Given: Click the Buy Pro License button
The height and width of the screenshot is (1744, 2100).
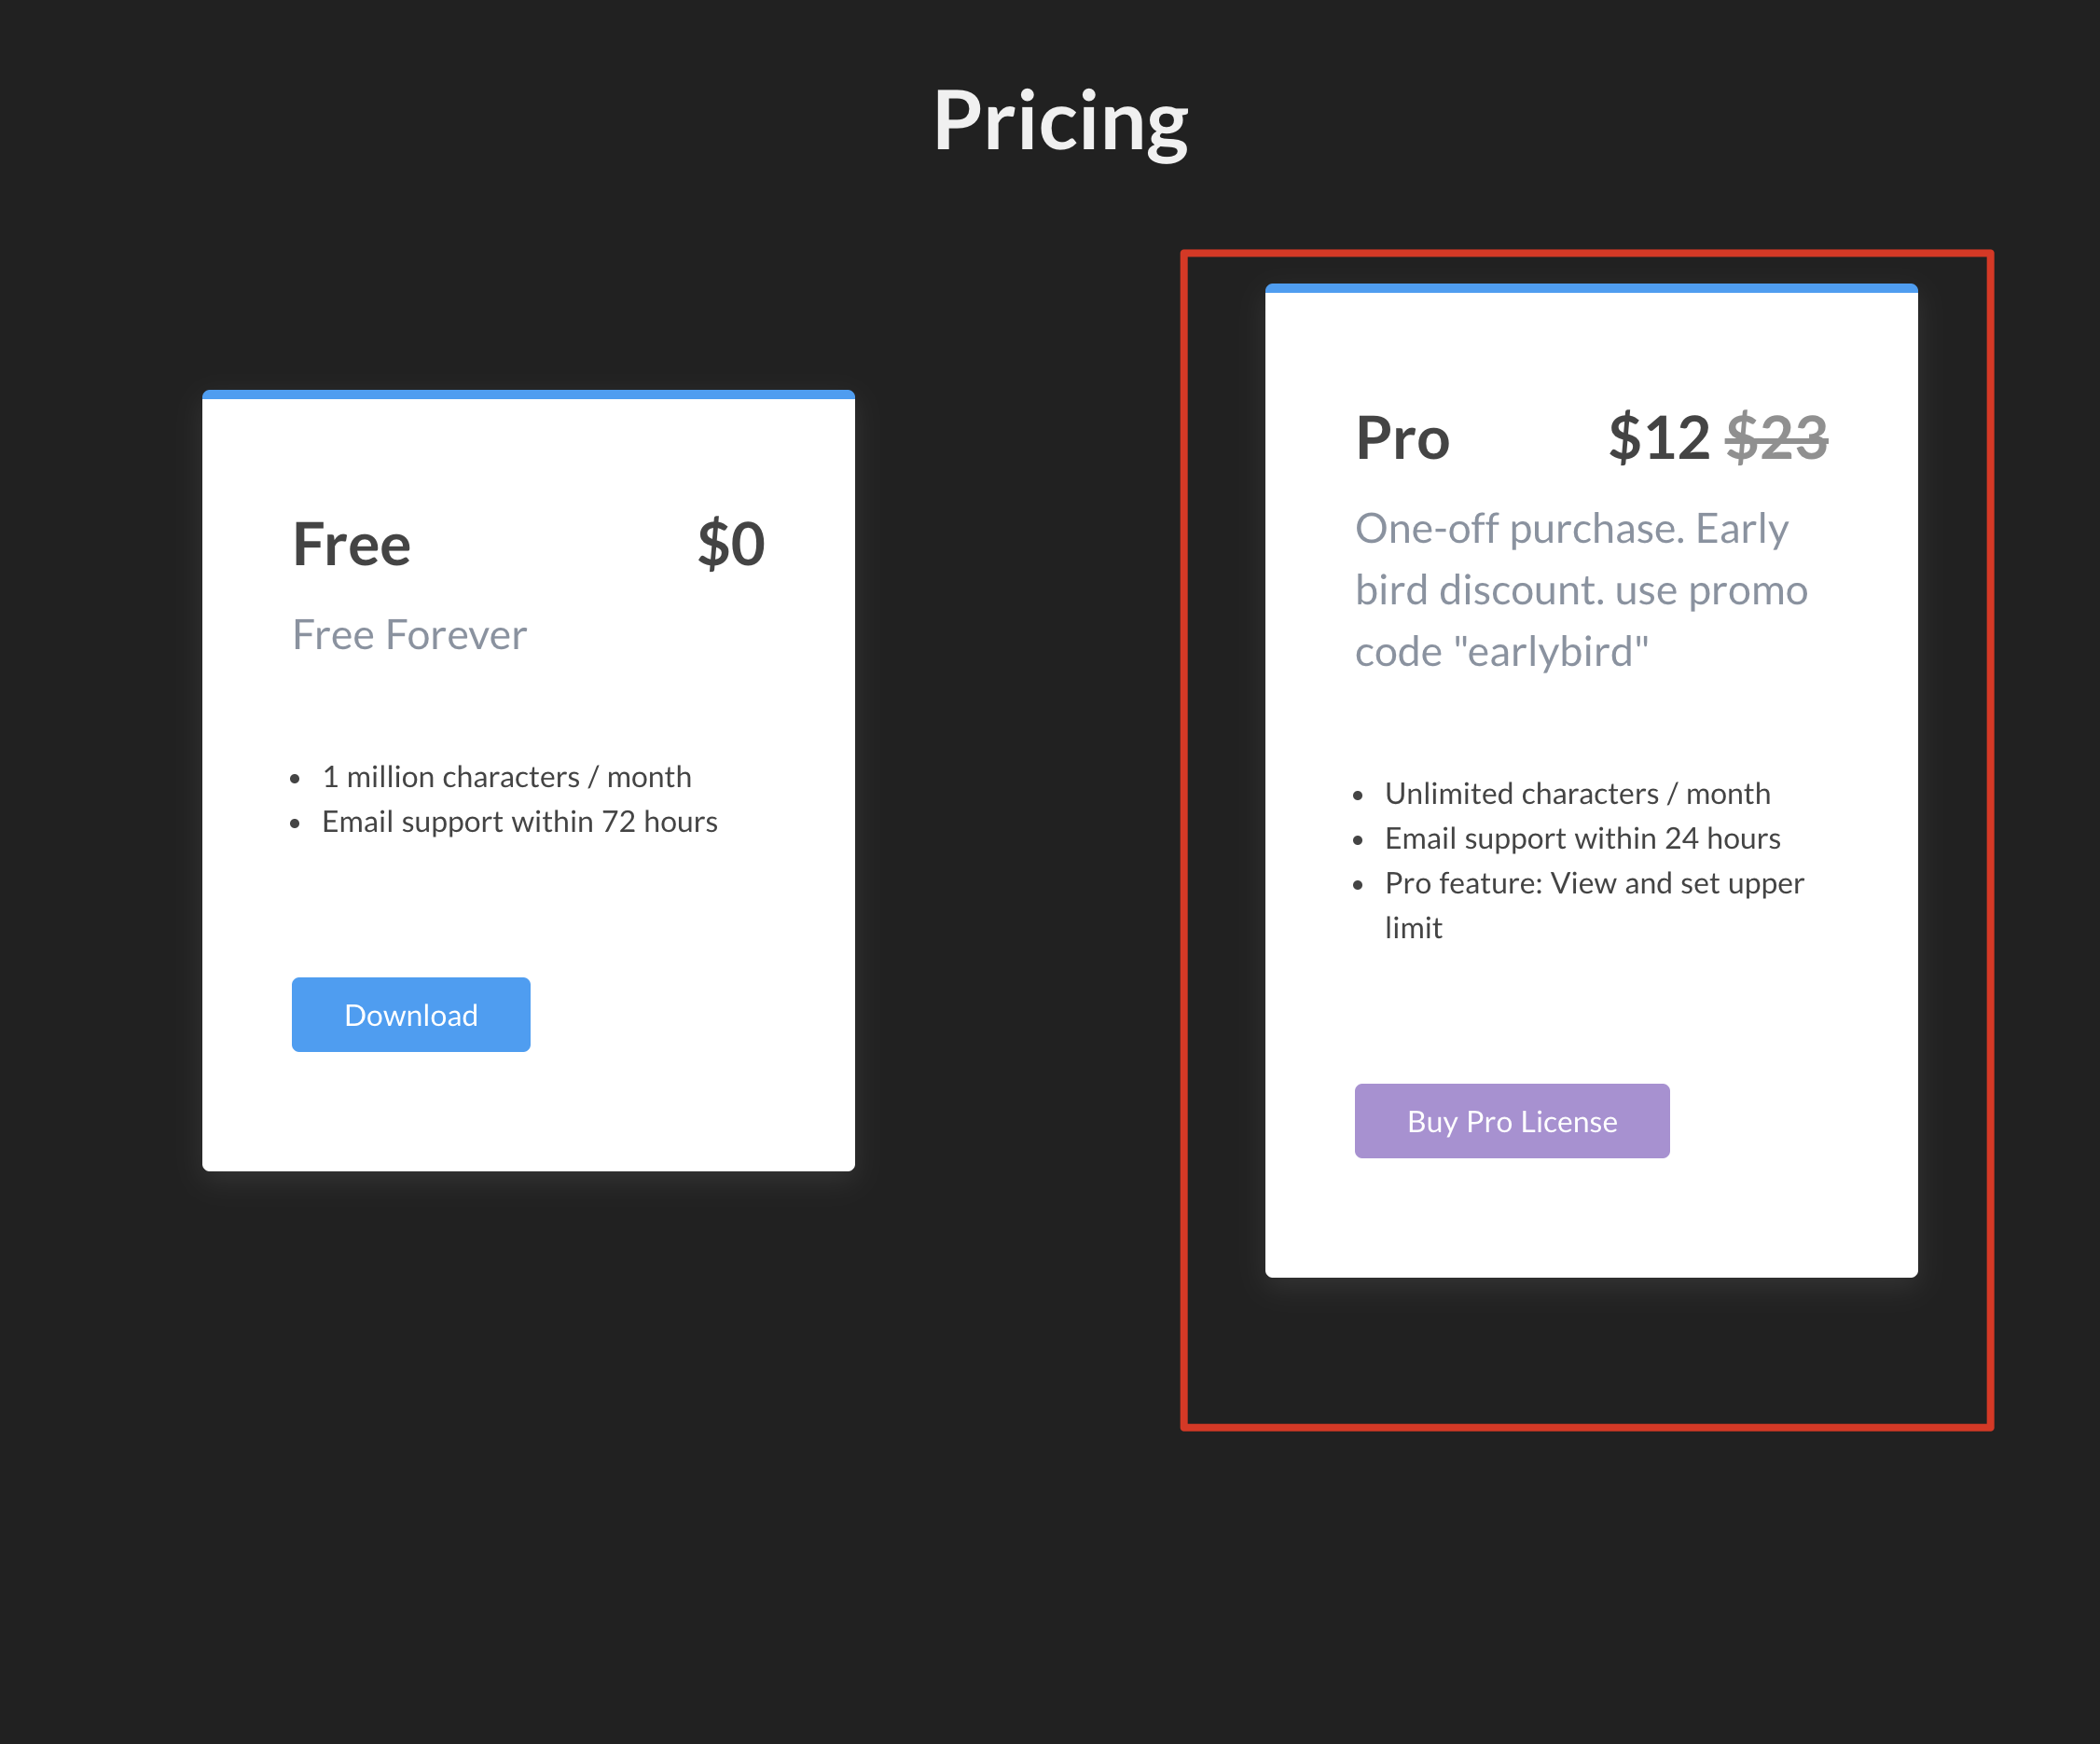Looking at the screenshot, I should click(1511, 1121).
